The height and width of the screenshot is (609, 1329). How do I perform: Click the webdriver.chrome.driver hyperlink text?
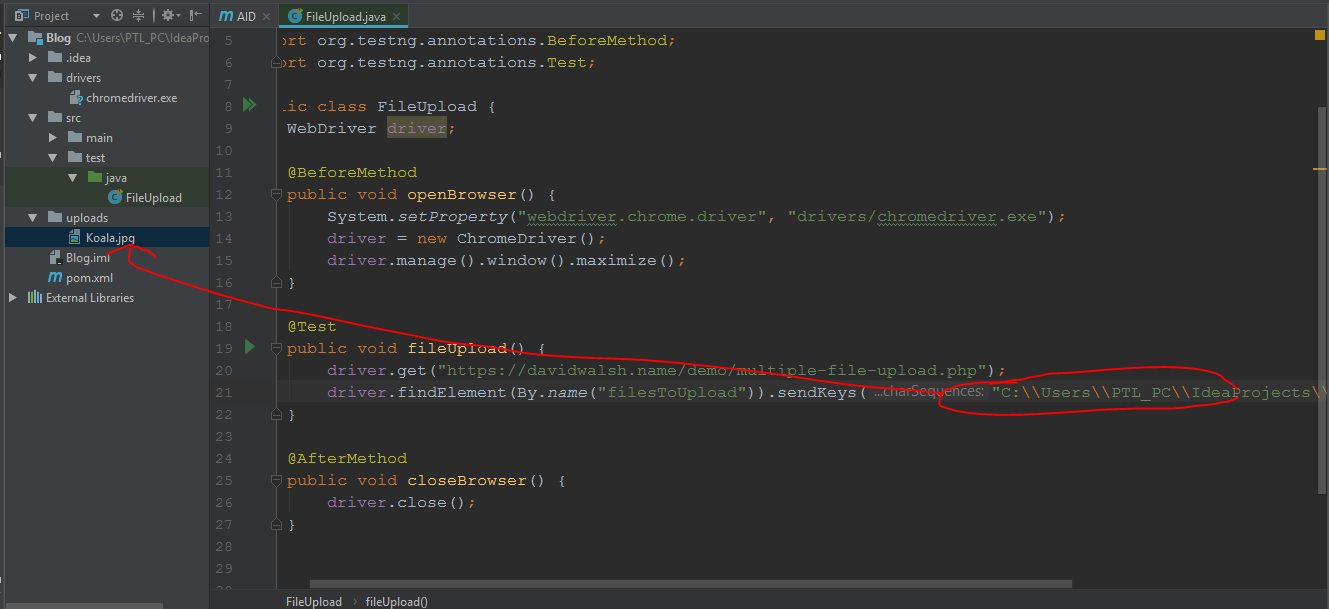pyautogui.click(x=570, y=215)
